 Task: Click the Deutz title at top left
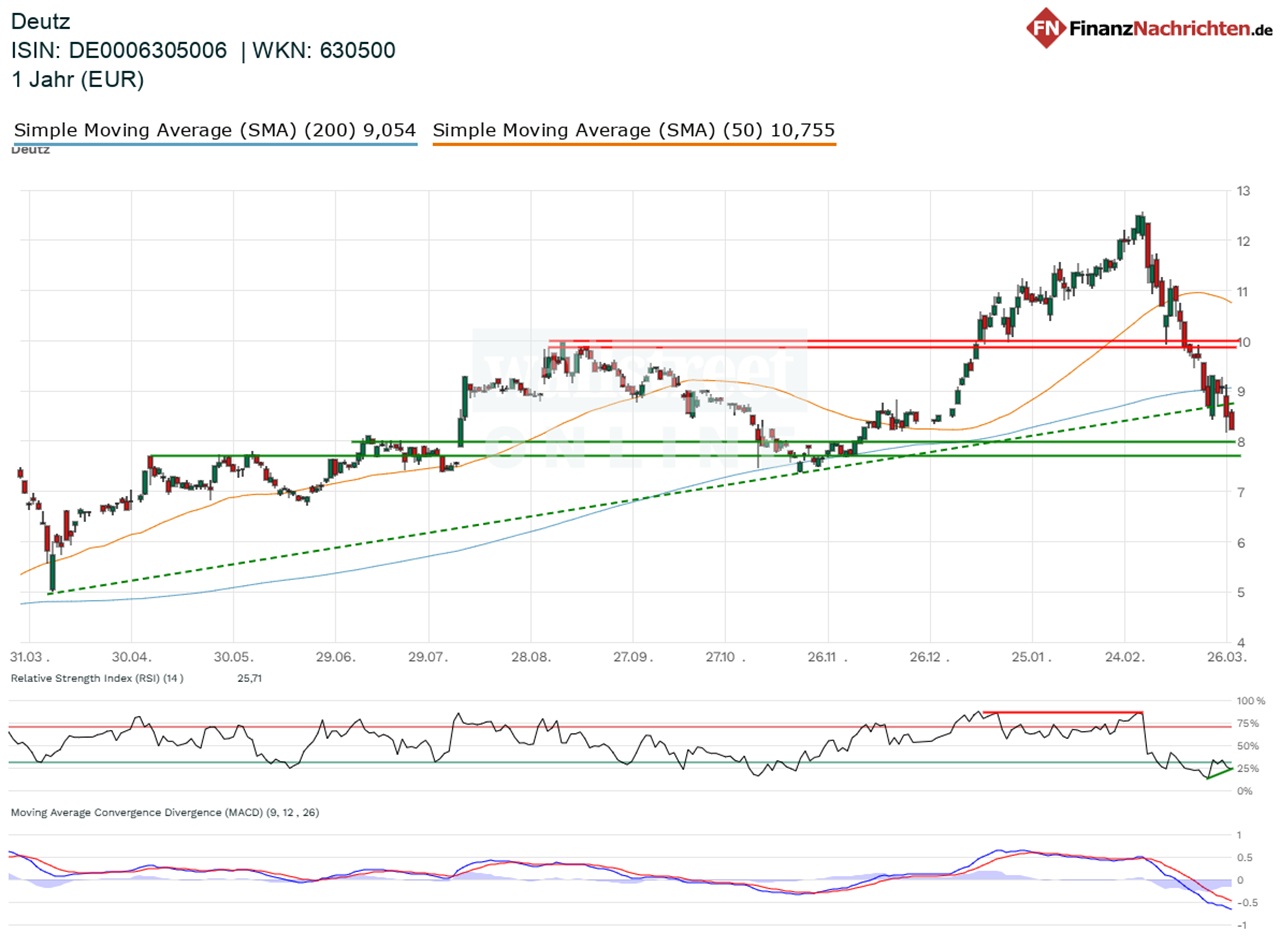click(41, 20)
